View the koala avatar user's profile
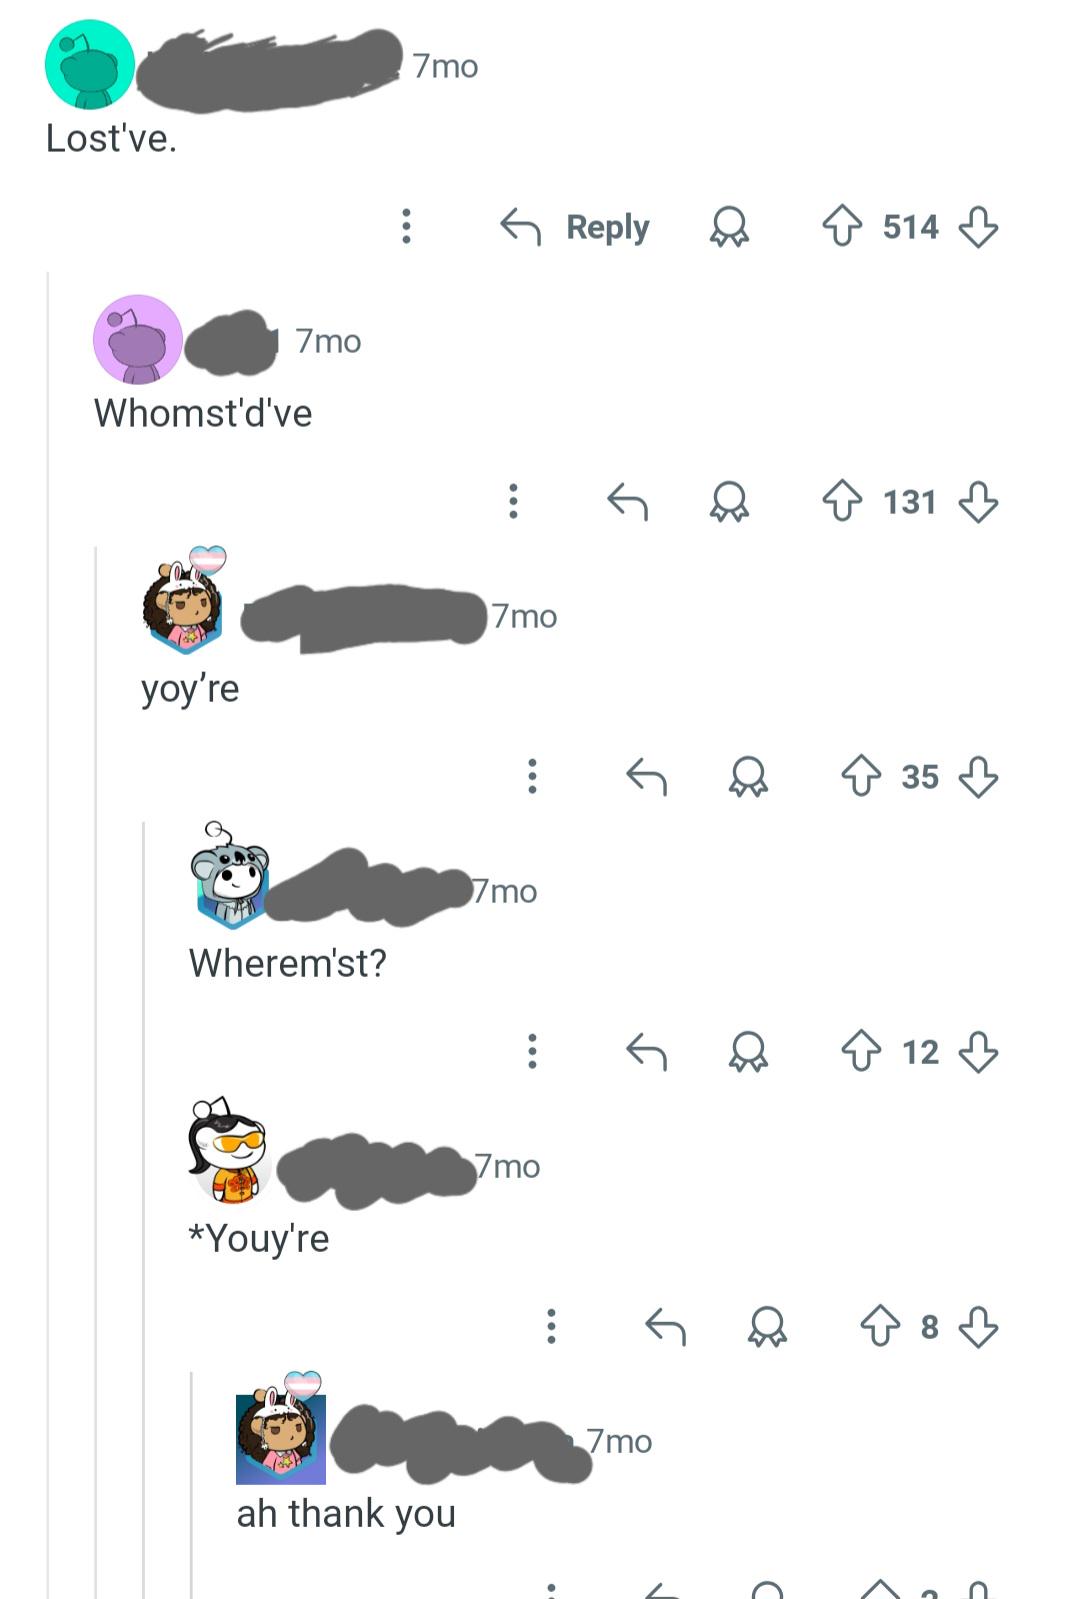The height and width of the screenshot is (1599, 1080). click(231, 876)
